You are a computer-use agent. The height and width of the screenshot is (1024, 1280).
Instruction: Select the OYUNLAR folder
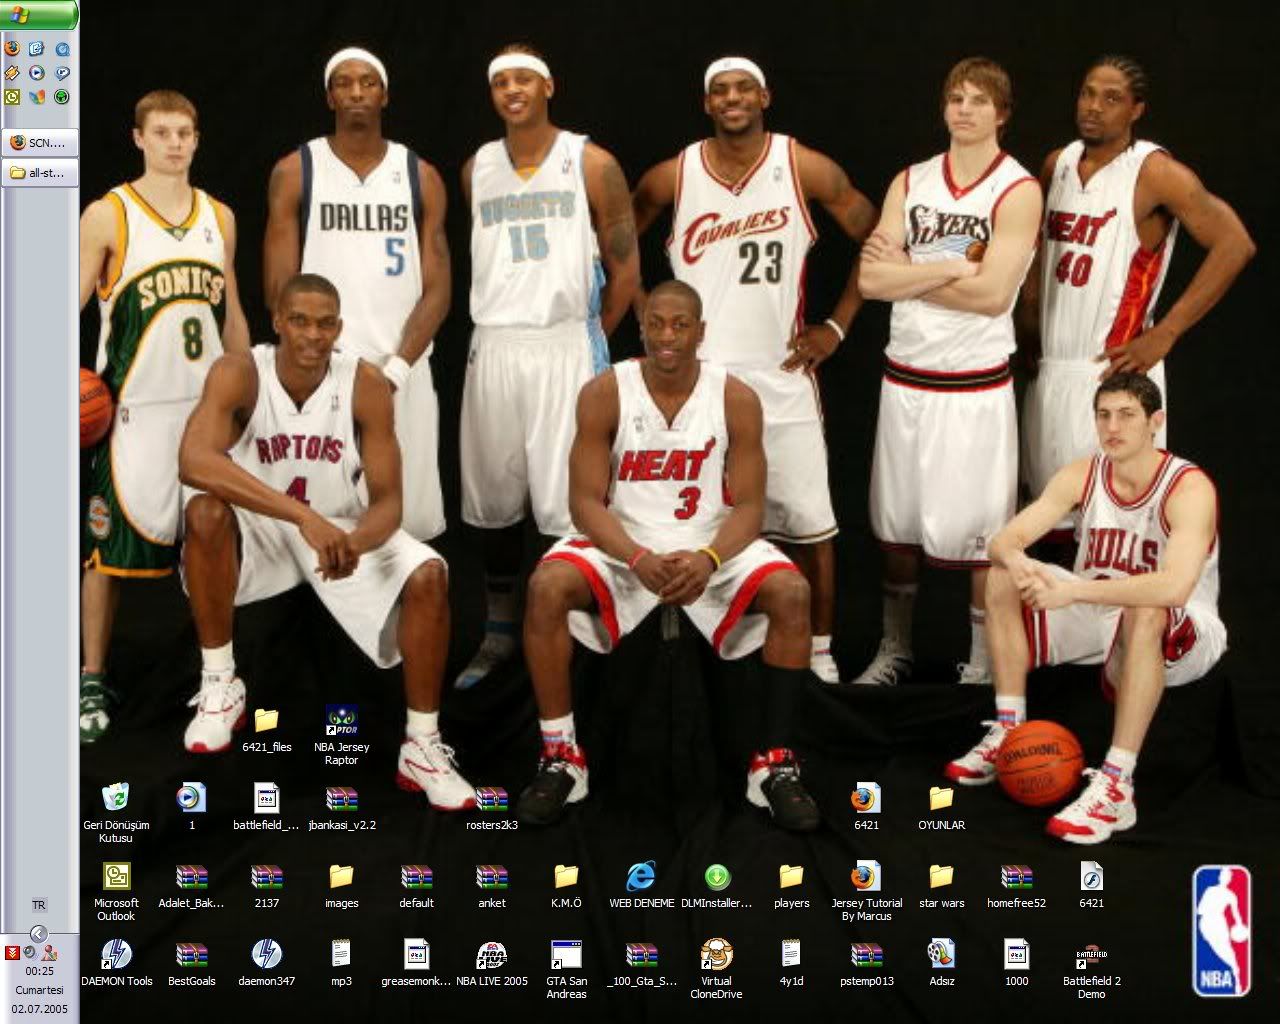click(941, 807)
